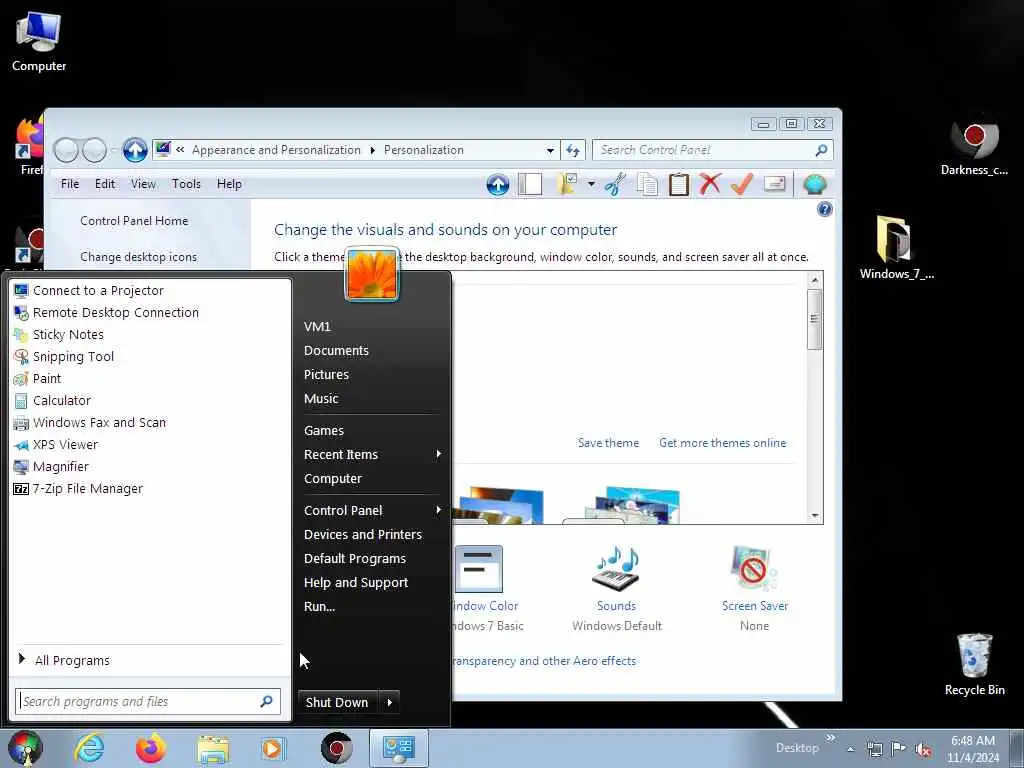This screenshot has width=1024, height=768.
Task: Launch Snipping Tool
Action: [x=150, y=357]
